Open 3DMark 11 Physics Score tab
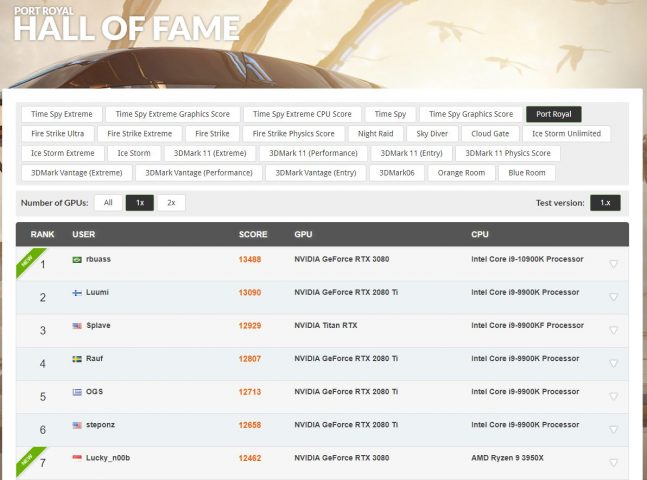Image resolution: width=647 pixels, height=480 pixels. coord(508,153)
